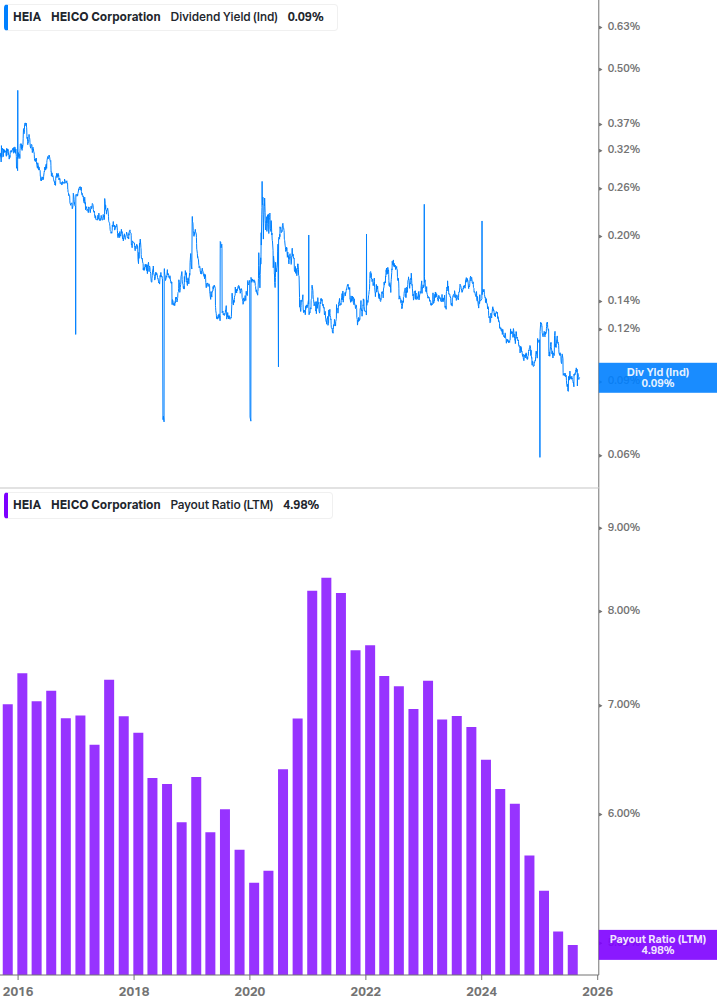Viewport: 717px width, 1005px height.
Task: Click the 0.37% tick on dividend yield axis
Action: [x=623, y=123]
